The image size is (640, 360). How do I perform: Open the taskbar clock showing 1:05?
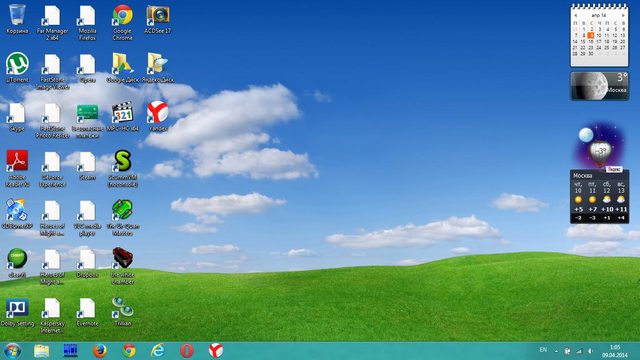pyautogui.click(x=615, y=351)
